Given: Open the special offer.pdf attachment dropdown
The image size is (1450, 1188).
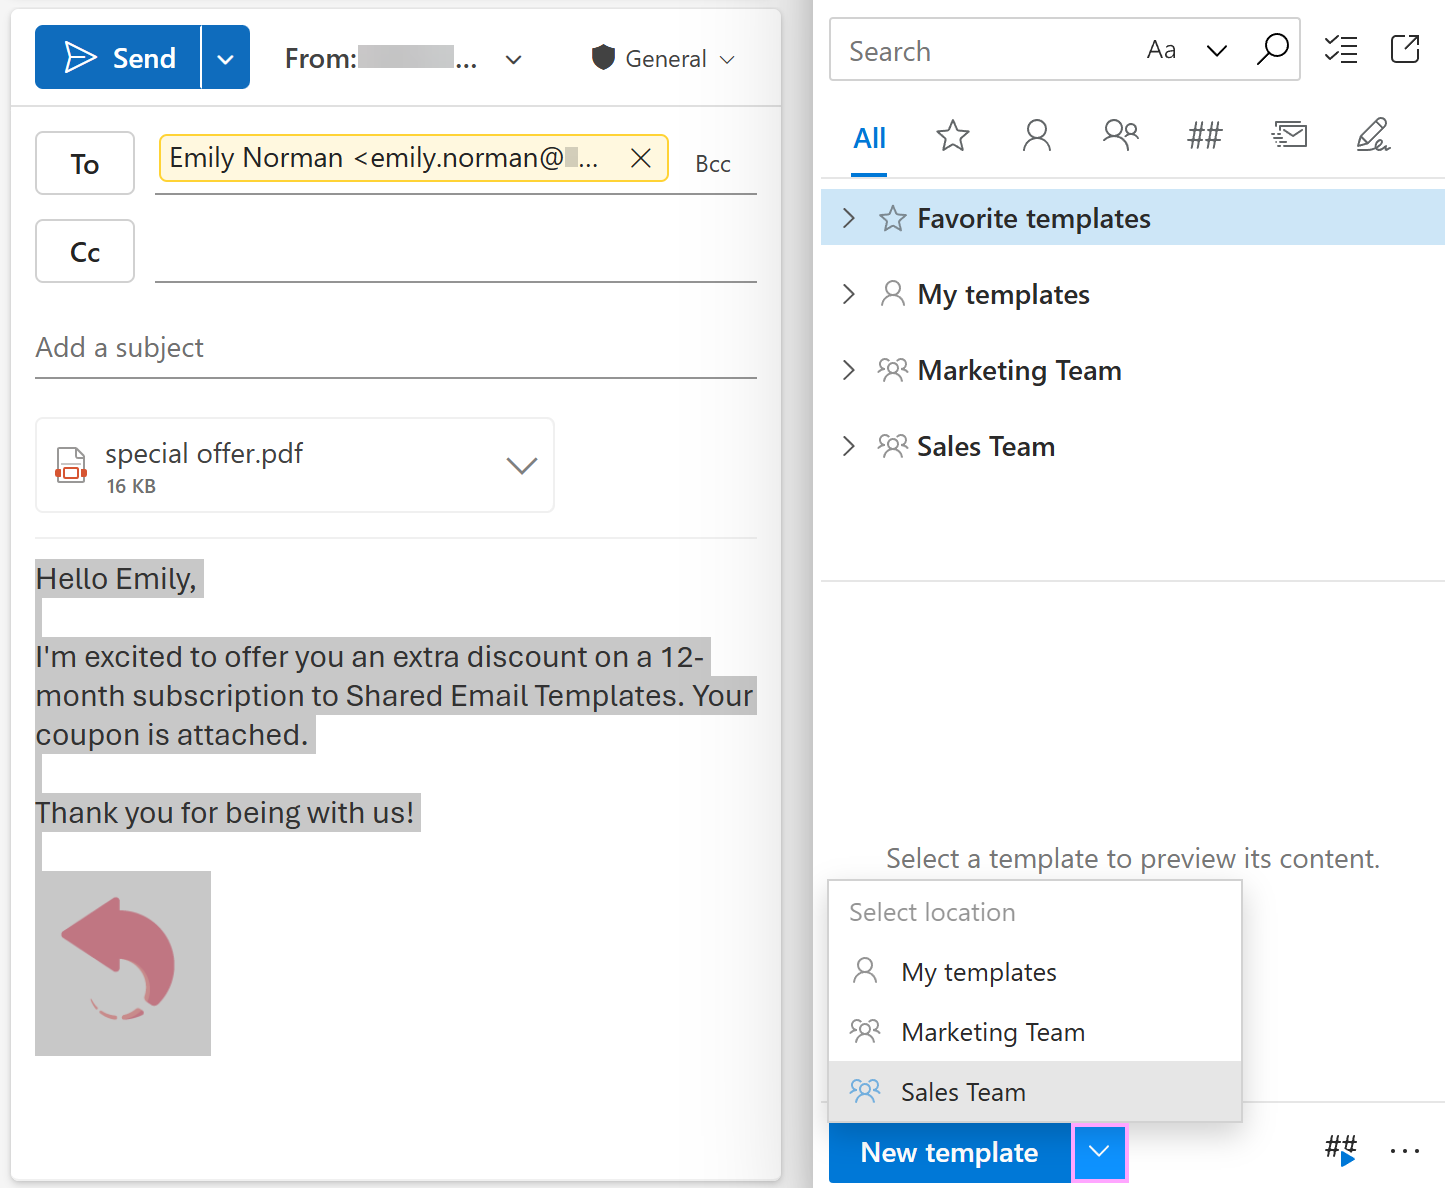Looking at the screenshot, I should [x=521, y=465].
